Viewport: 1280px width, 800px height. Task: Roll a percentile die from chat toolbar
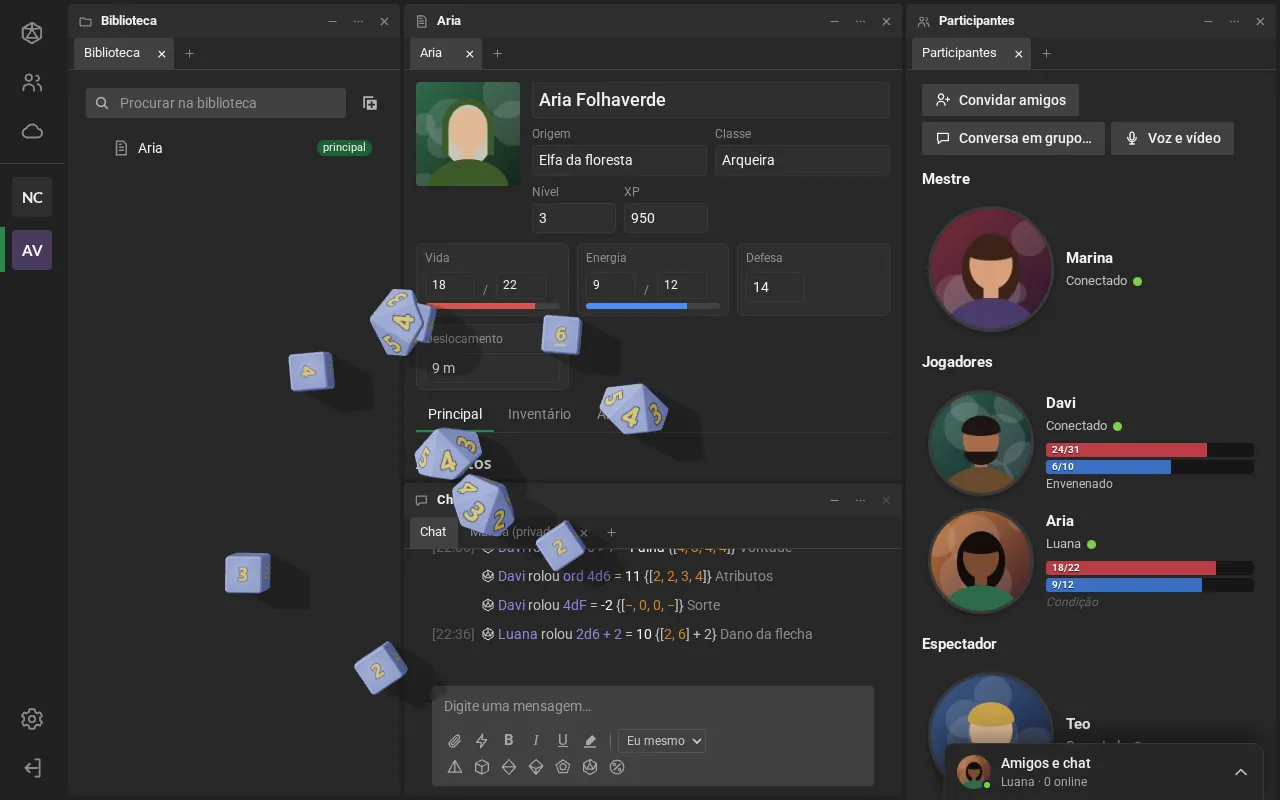(617, 767)
